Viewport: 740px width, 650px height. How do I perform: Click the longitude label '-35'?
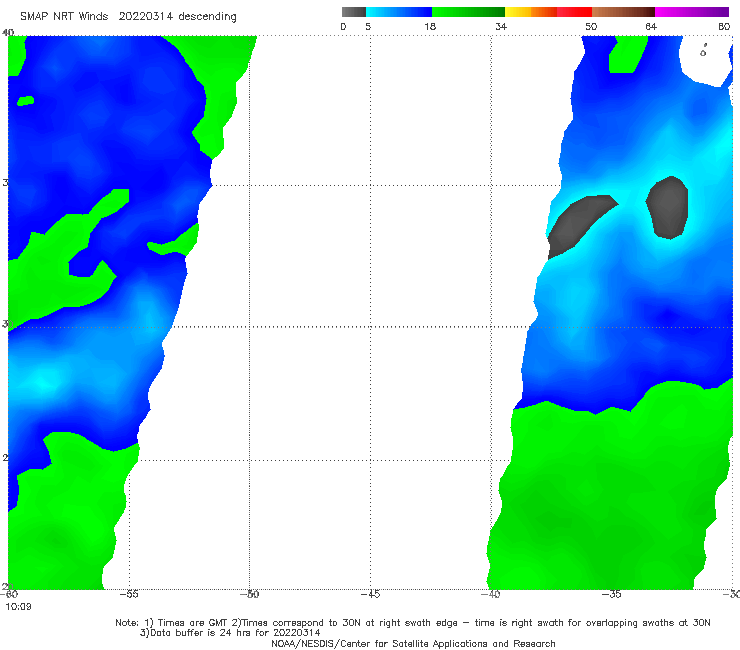(612, 594)
